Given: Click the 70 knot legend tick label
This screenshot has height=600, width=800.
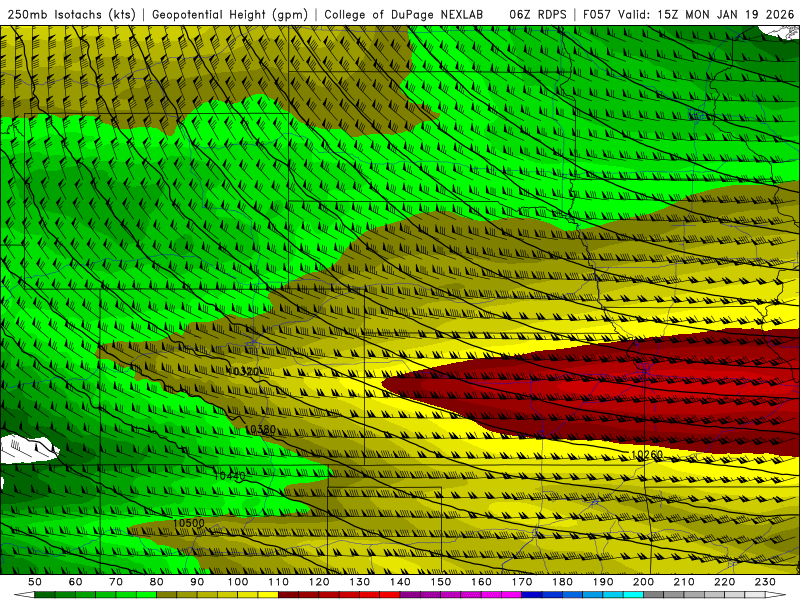Looking at the screenshot, I should [116, 582].
